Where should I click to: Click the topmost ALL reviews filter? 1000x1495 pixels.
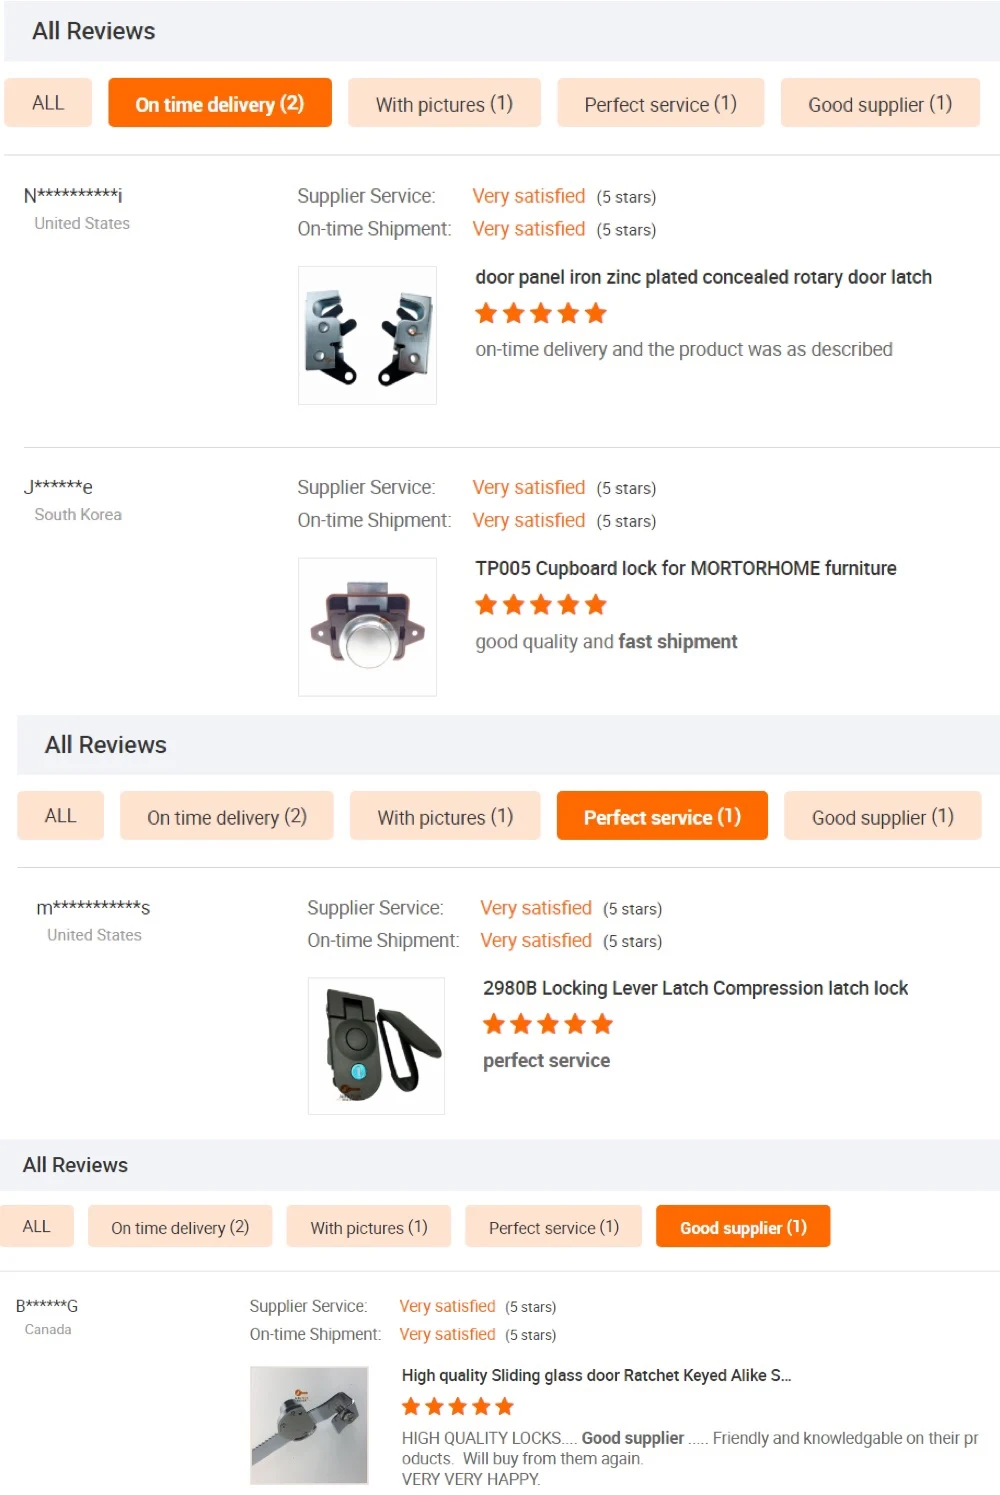(48, 103)
